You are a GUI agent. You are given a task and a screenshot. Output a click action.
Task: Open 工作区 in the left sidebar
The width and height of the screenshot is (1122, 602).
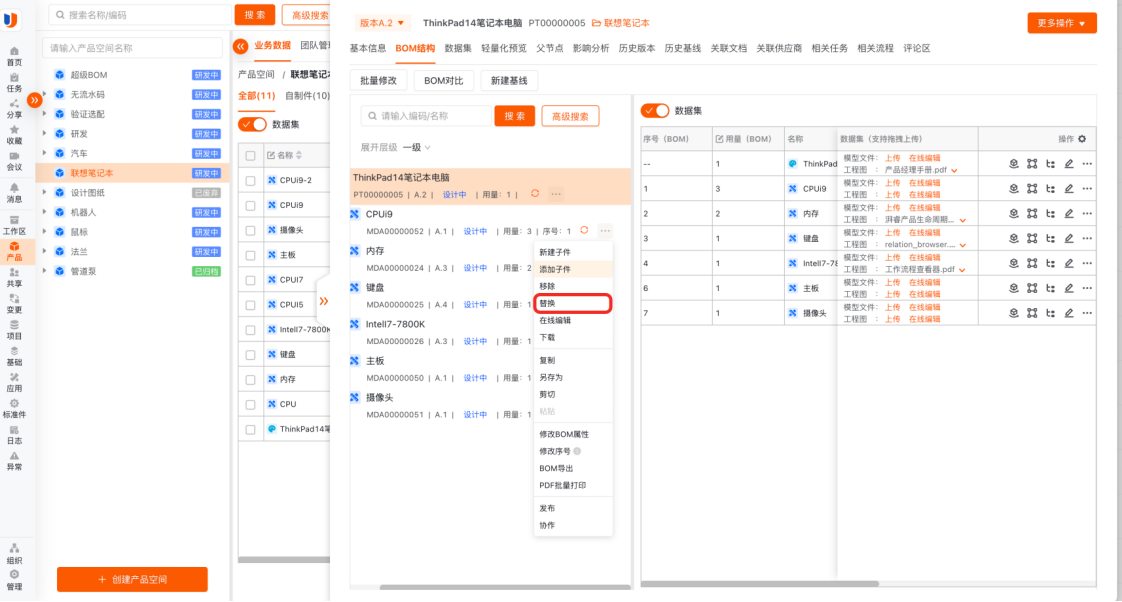[x=14, y=225]
